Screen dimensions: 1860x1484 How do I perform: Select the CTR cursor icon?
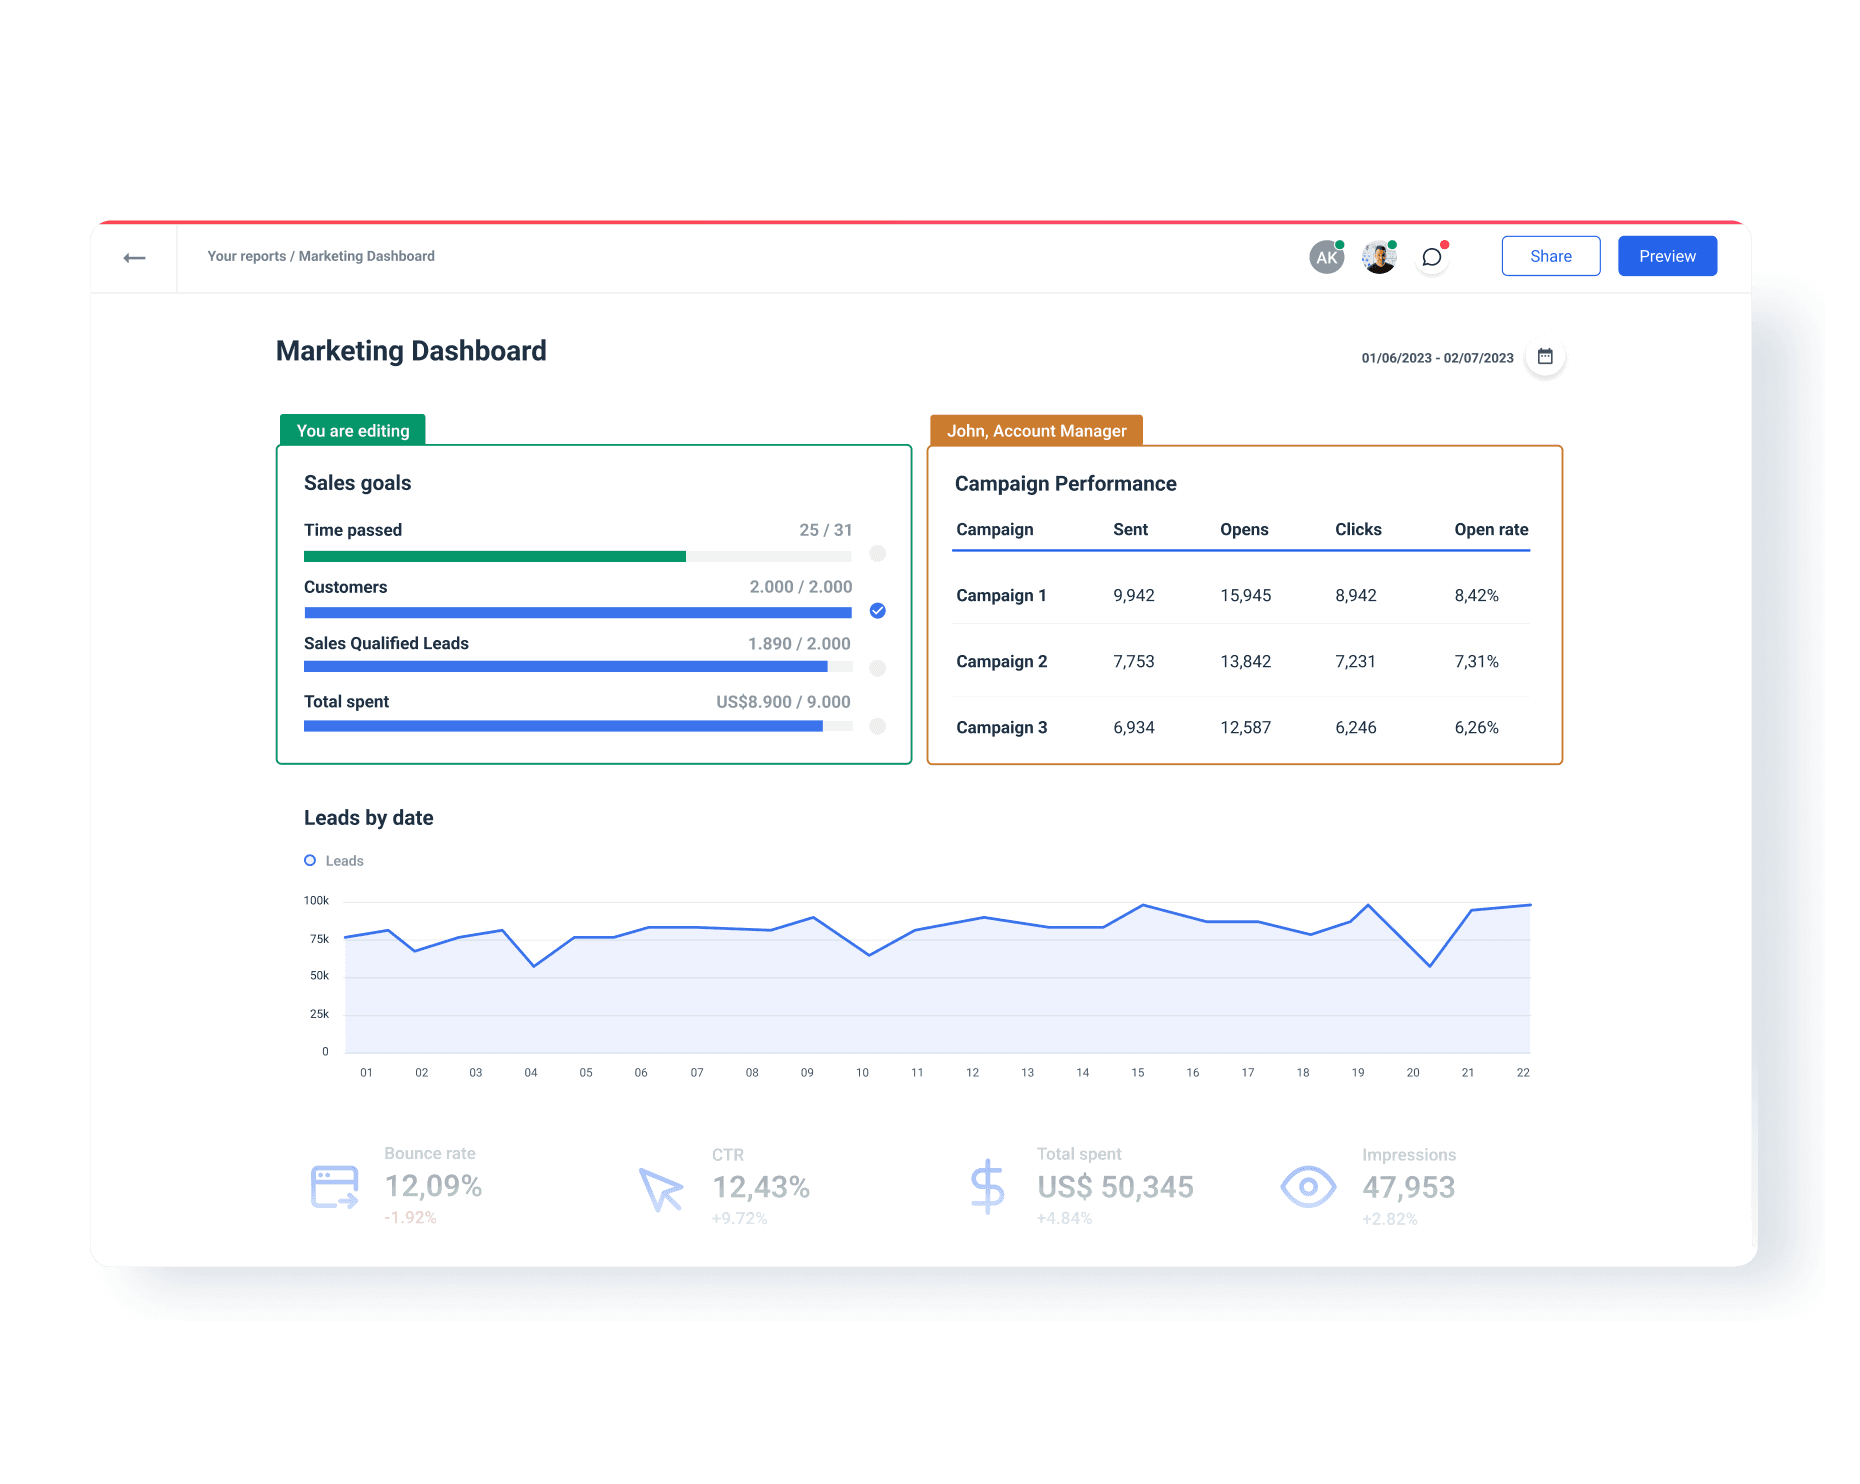[x=661, y=1189]
